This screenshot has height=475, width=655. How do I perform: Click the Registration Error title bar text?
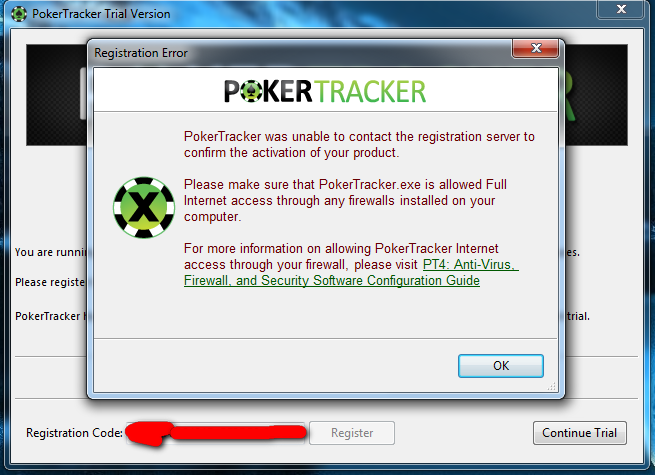[141, 53]
